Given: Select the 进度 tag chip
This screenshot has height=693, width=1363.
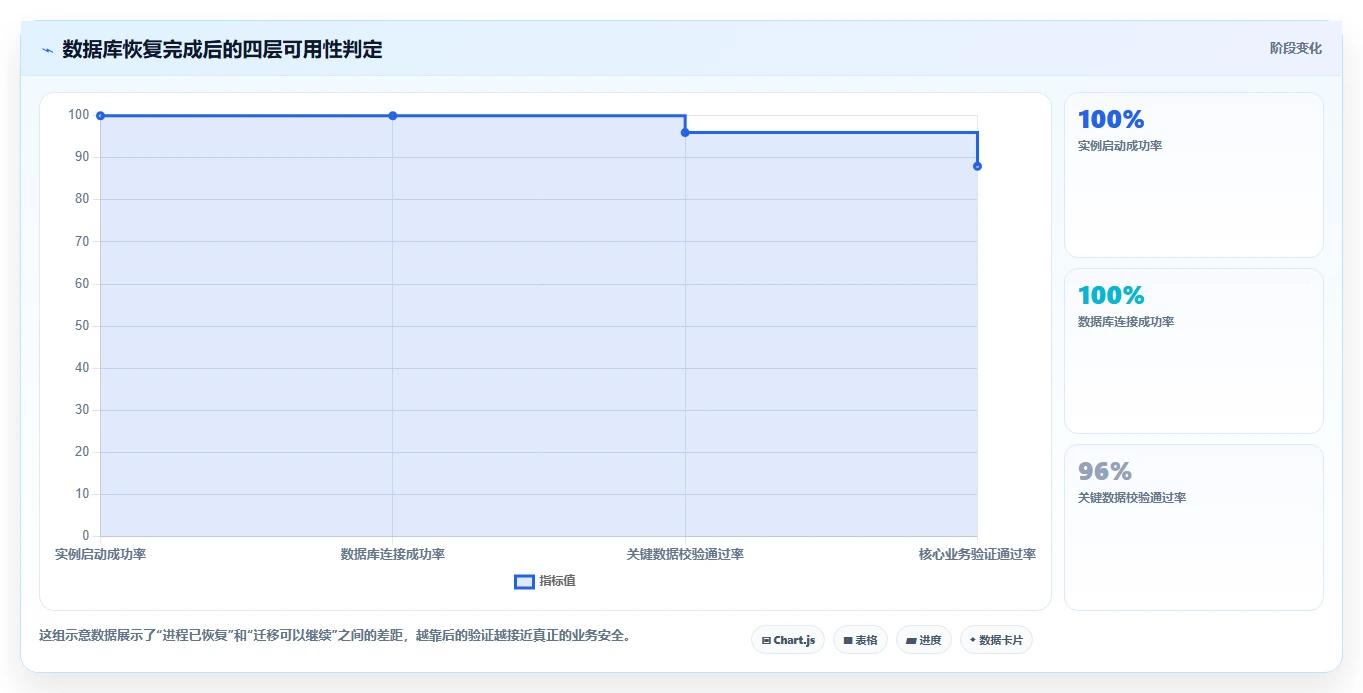Looking at the screenshot, I should tap(923, 640).
